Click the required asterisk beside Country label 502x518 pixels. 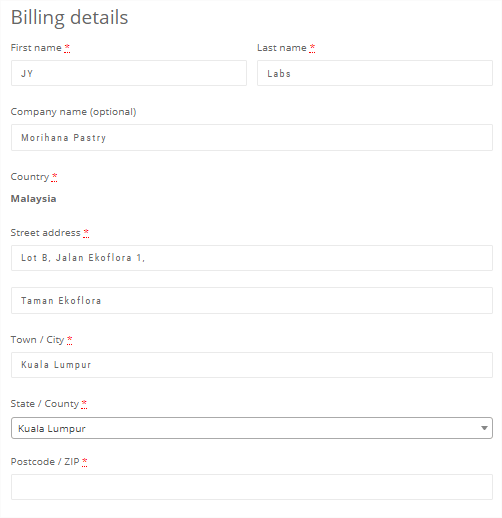[54, 177]
